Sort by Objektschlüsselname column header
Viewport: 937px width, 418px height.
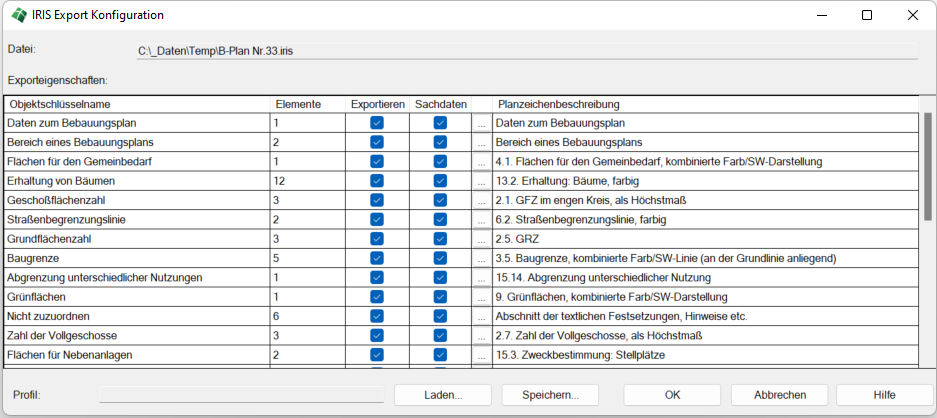tap(137, 104)
